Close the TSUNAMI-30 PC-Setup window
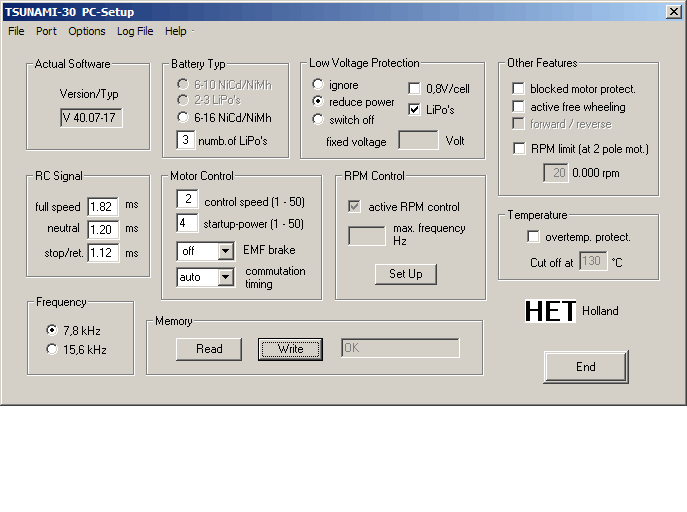 (674, 11)
